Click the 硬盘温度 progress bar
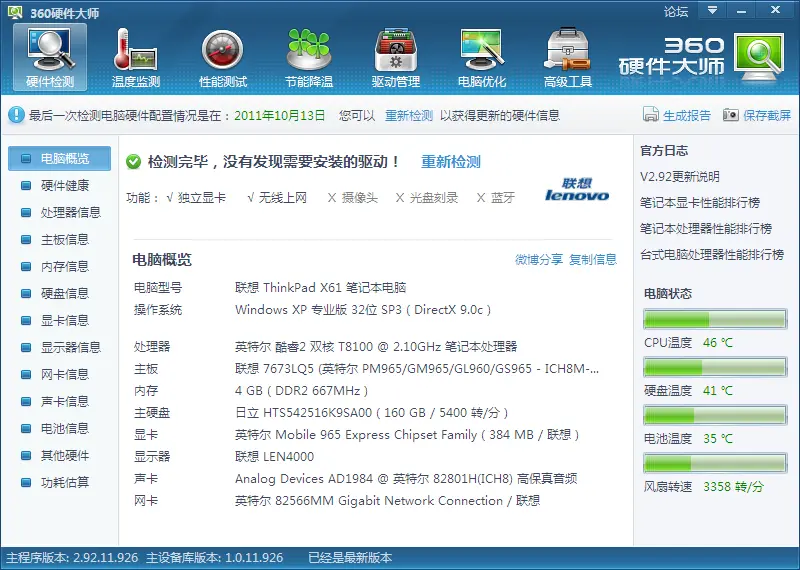 coord(715,367)
